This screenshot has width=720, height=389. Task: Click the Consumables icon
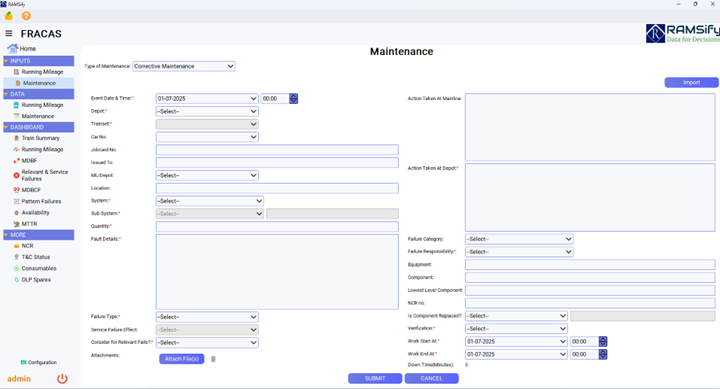coord(17,268)
